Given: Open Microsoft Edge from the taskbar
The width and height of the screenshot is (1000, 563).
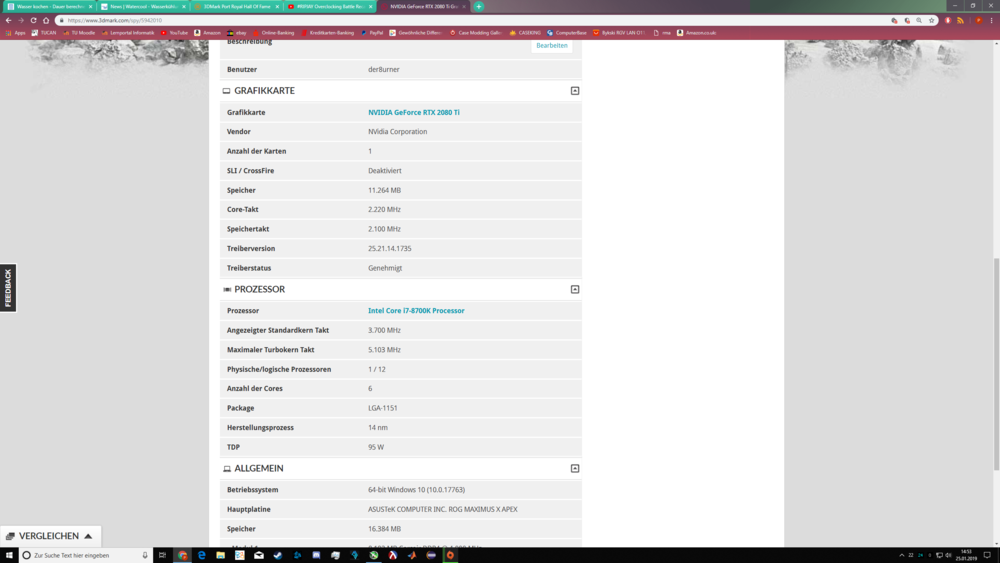Looking at the screenshot, I should [x=202, y=555].
